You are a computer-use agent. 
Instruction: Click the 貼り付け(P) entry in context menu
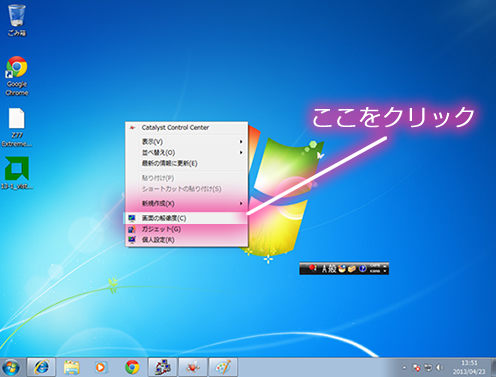coord(186,178)
